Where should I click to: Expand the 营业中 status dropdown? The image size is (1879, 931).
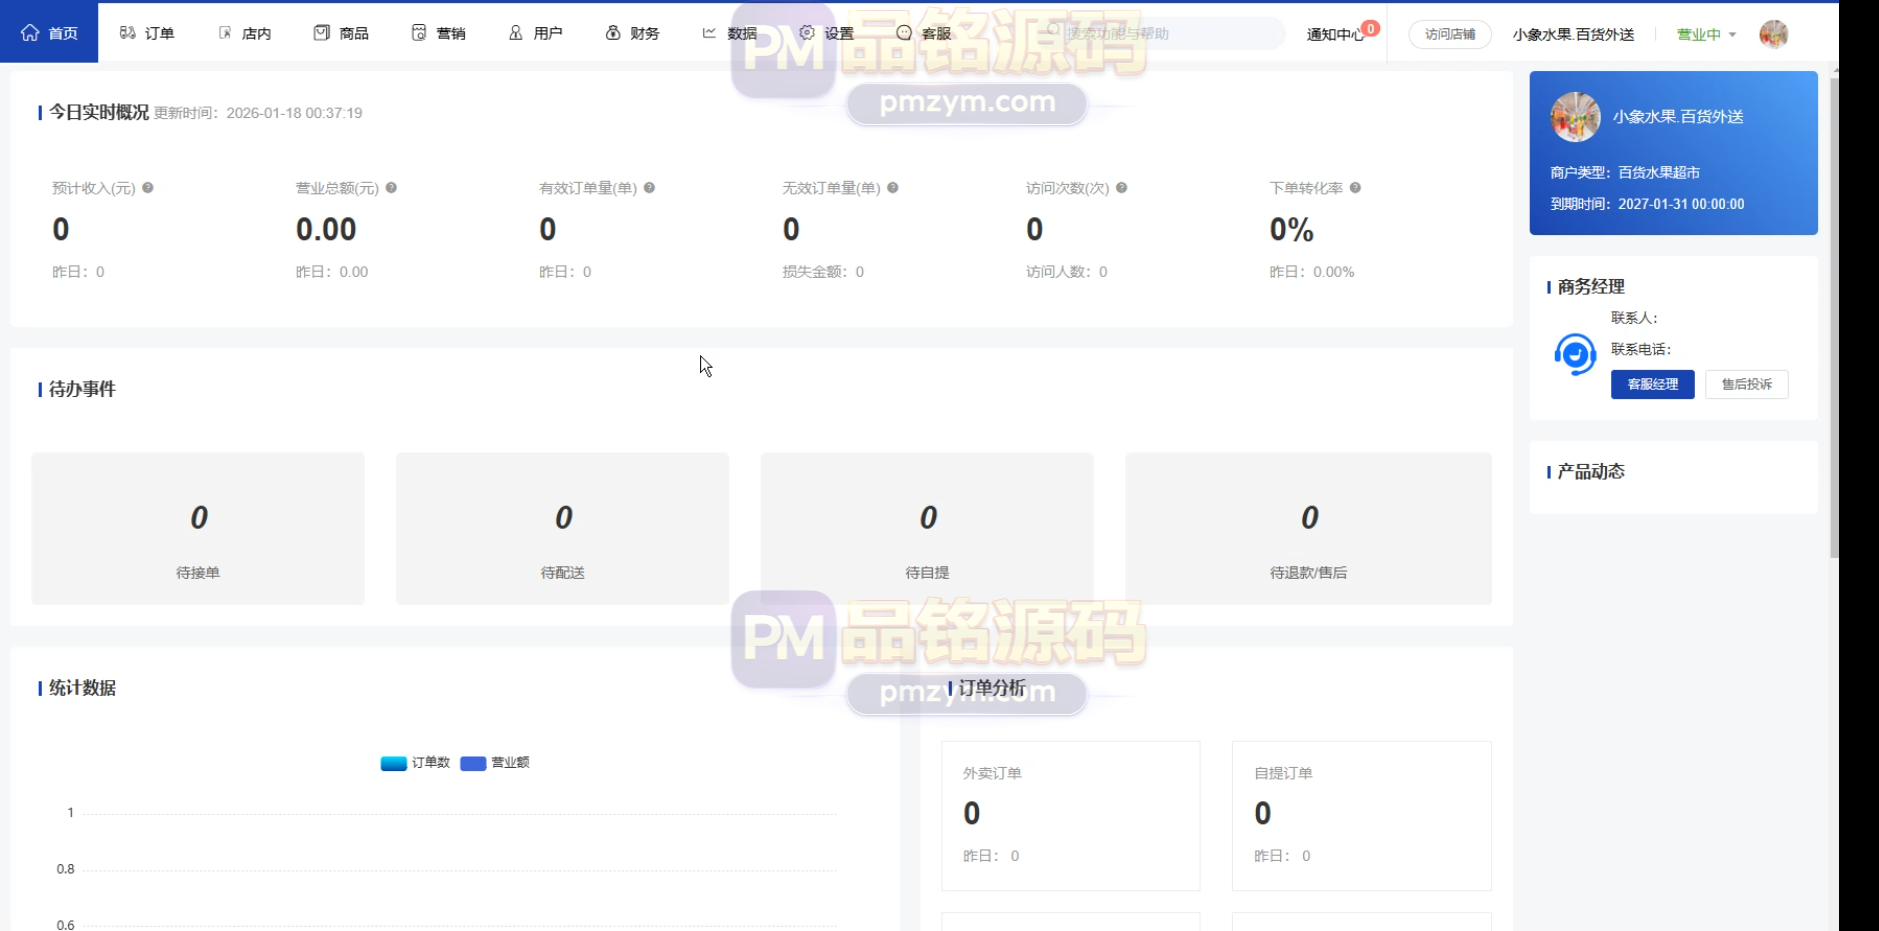pos(1706,34)
